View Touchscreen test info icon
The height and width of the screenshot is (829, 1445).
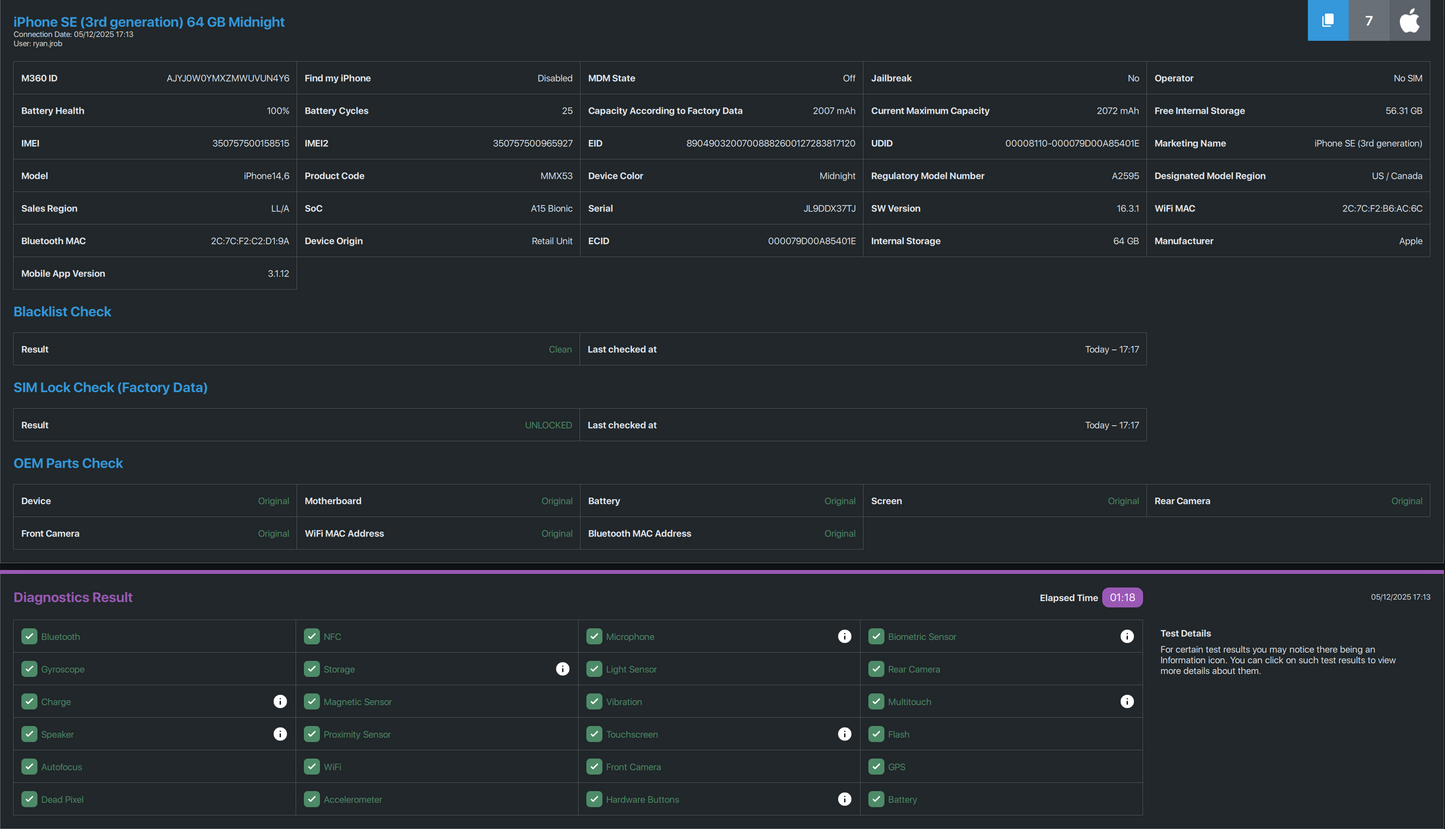coord(844,734)
